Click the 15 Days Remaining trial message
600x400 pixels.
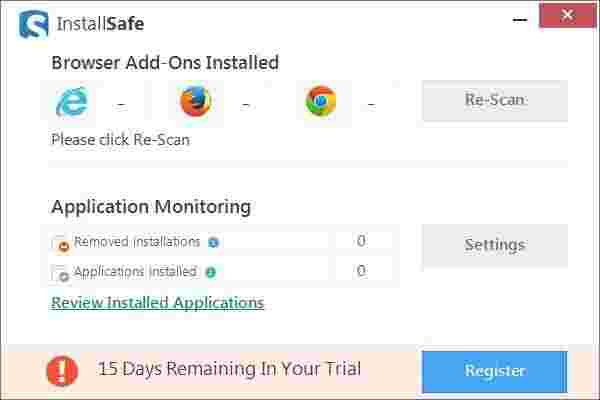point(229,370)
